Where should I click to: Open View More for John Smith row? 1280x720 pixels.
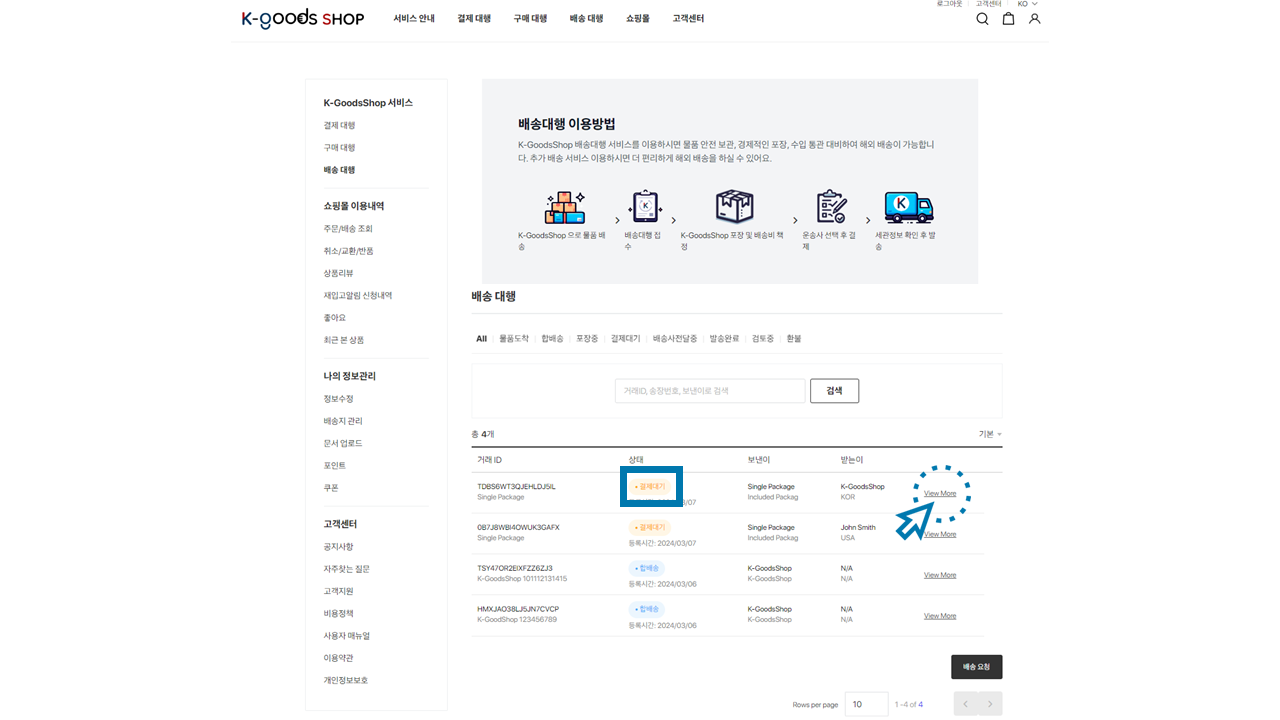coord(940,535)
